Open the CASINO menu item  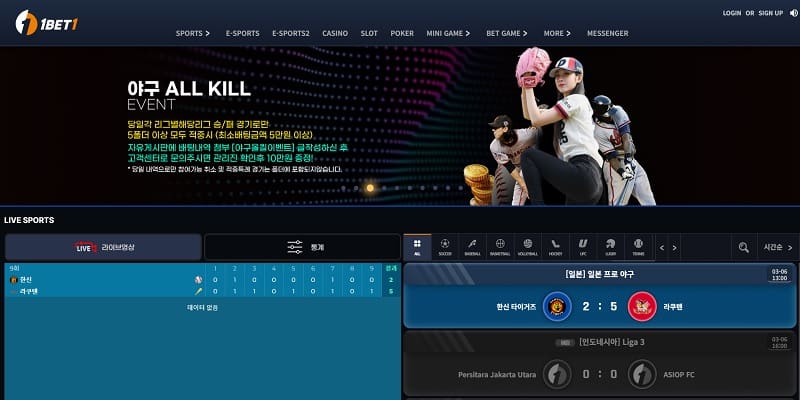[x=335, y=33]
